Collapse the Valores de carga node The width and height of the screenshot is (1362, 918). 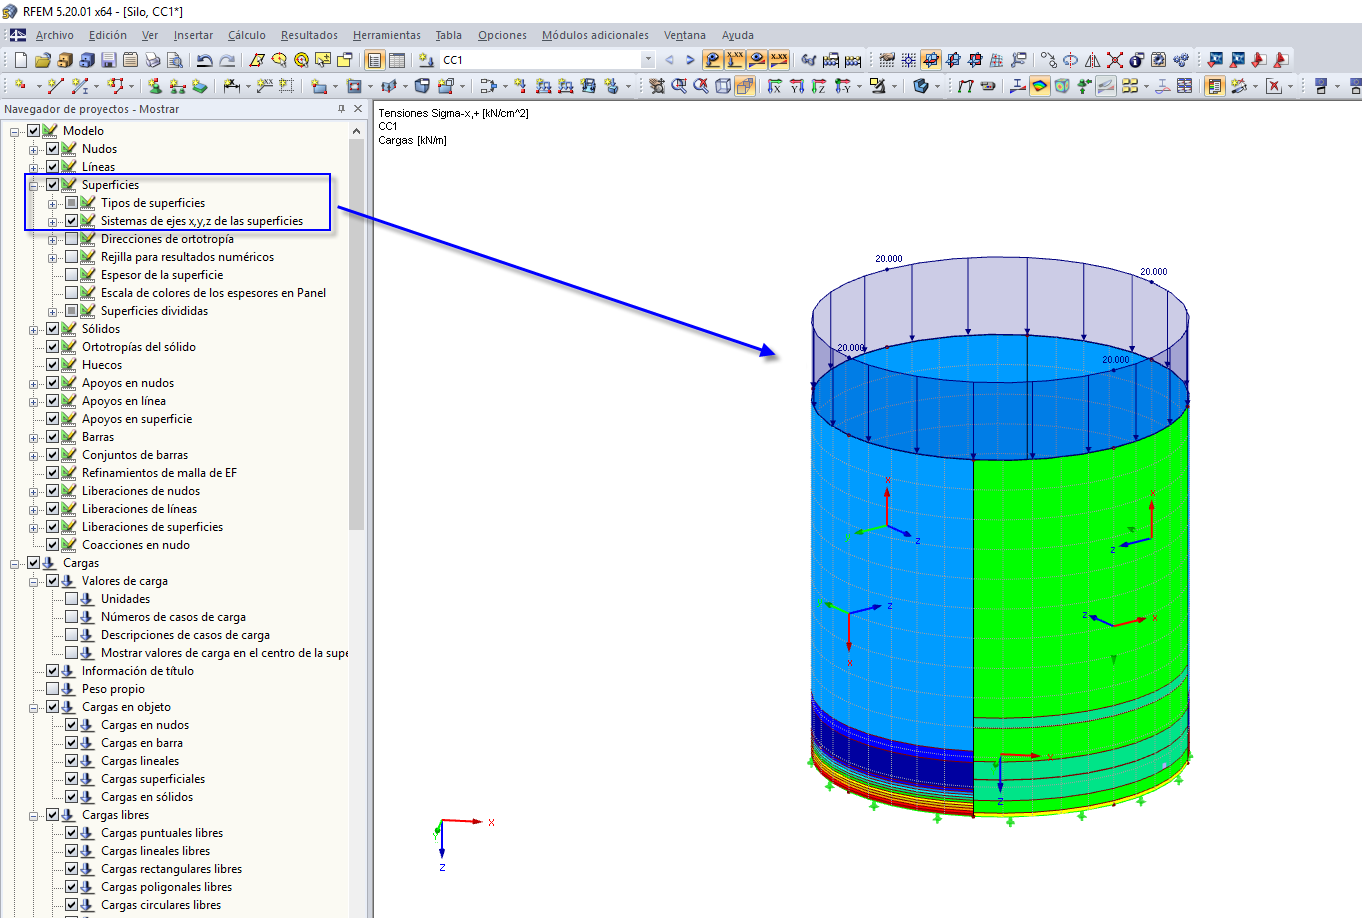[x=34, y=581]
